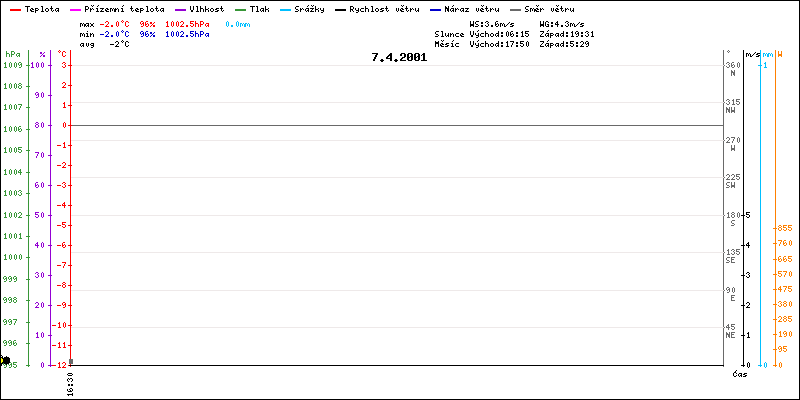This screenshot has height=400, width=800.
Task: Click the 16:30 time axis label
Action: (70, 383)
